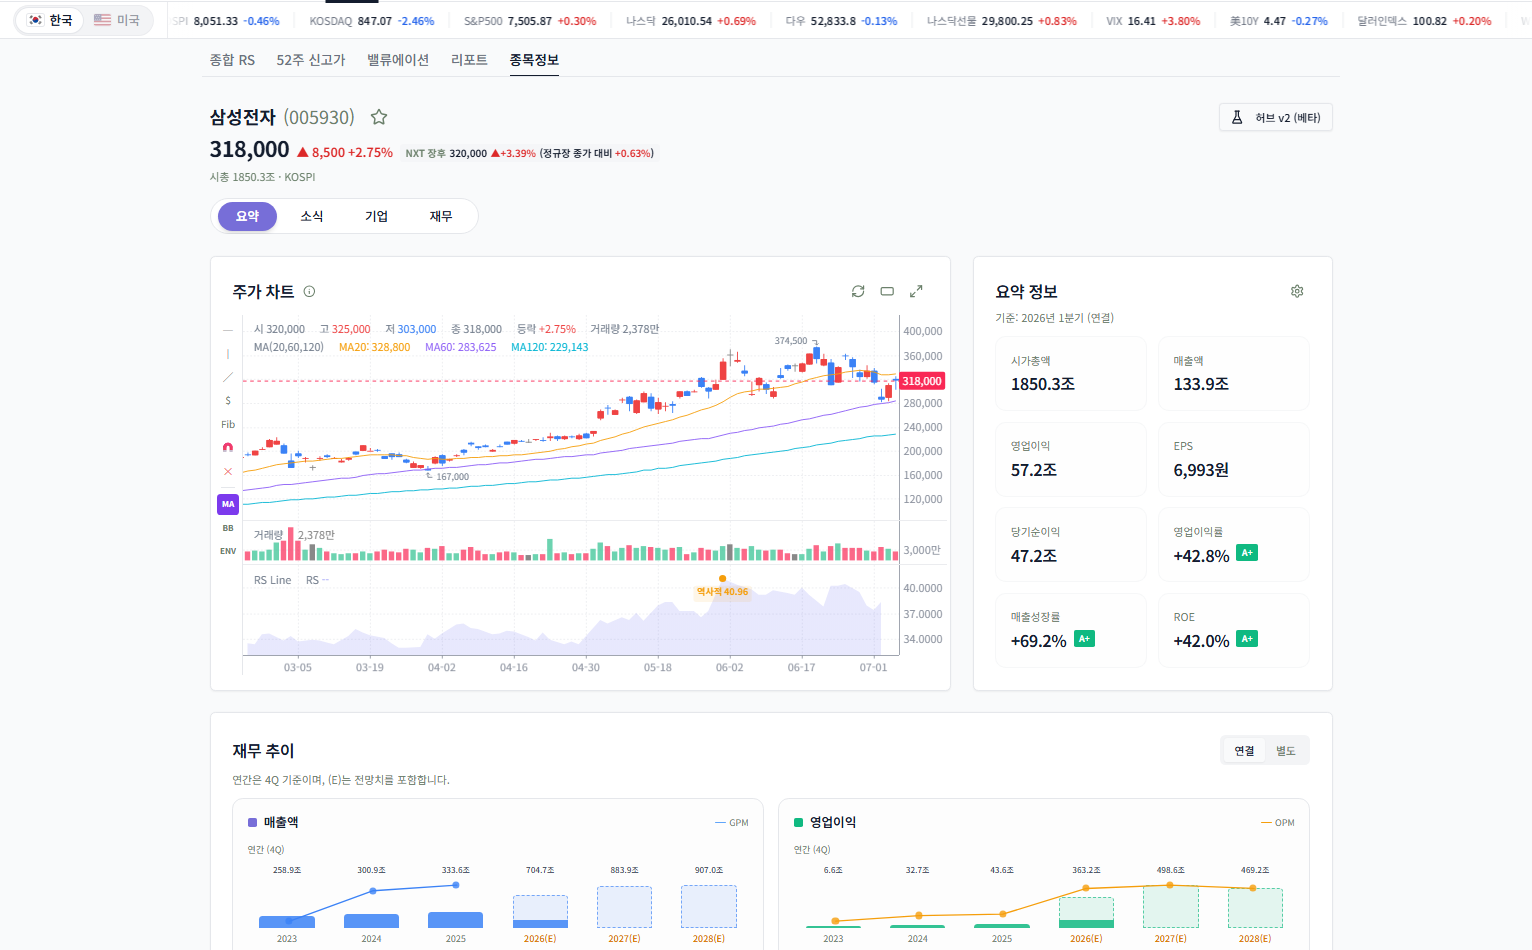Click the S&P500 7,505.87 ticker item
This screenshot has width=1532, height=950.
tap(530, 21)
